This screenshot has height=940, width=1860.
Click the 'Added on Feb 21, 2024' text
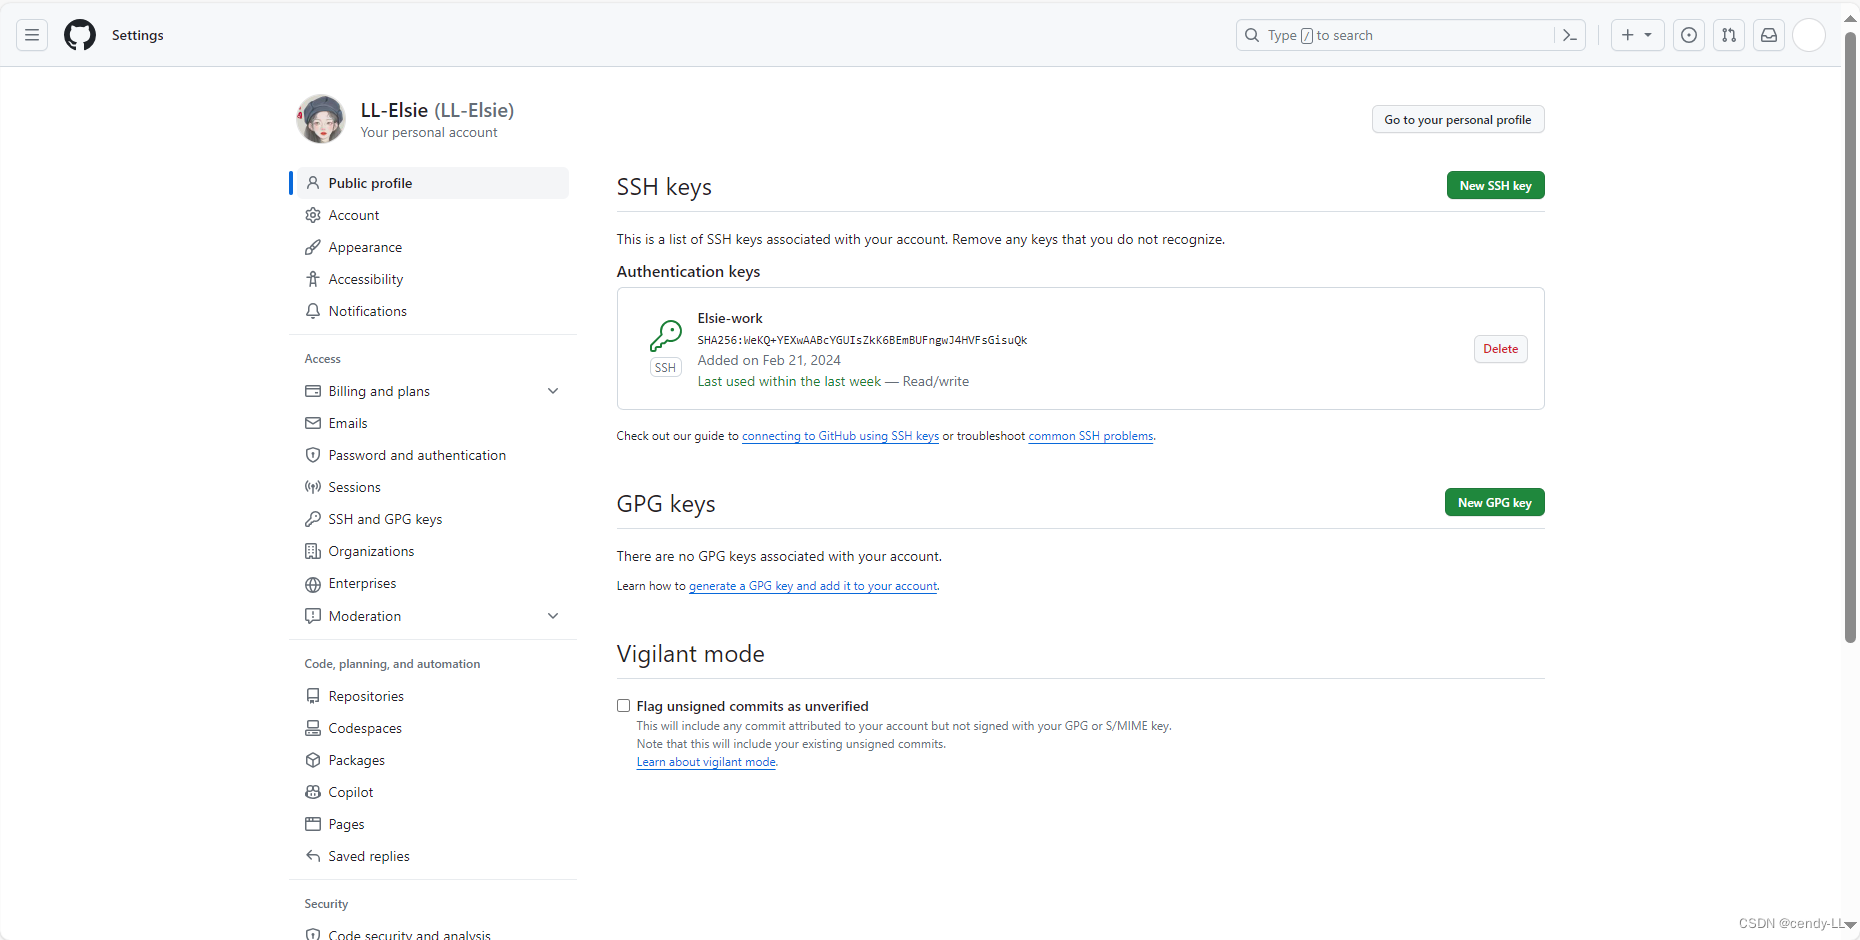click(769, 360)
